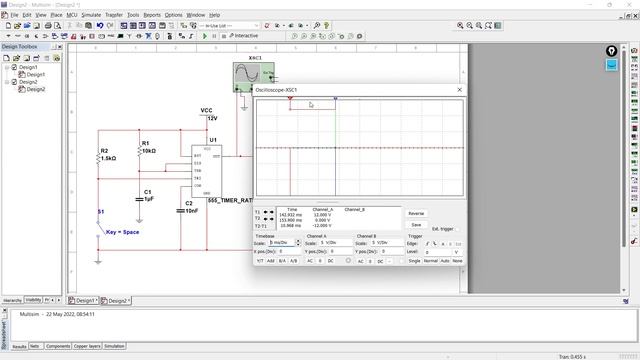Click the Save icon in Design Toolbox
640x360 pixels.
click(x=27, y=58)
